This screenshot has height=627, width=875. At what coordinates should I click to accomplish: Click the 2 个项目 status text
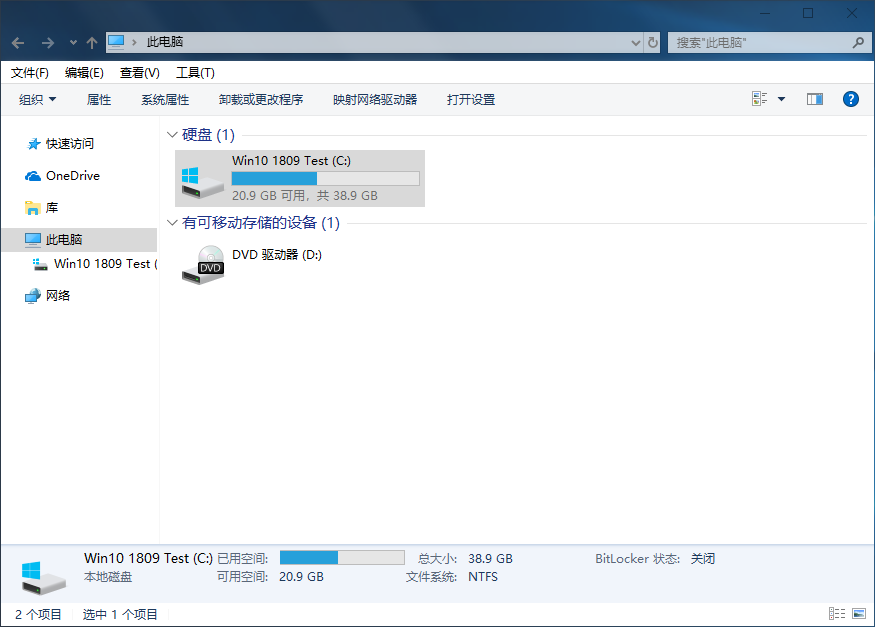(38, 615)
